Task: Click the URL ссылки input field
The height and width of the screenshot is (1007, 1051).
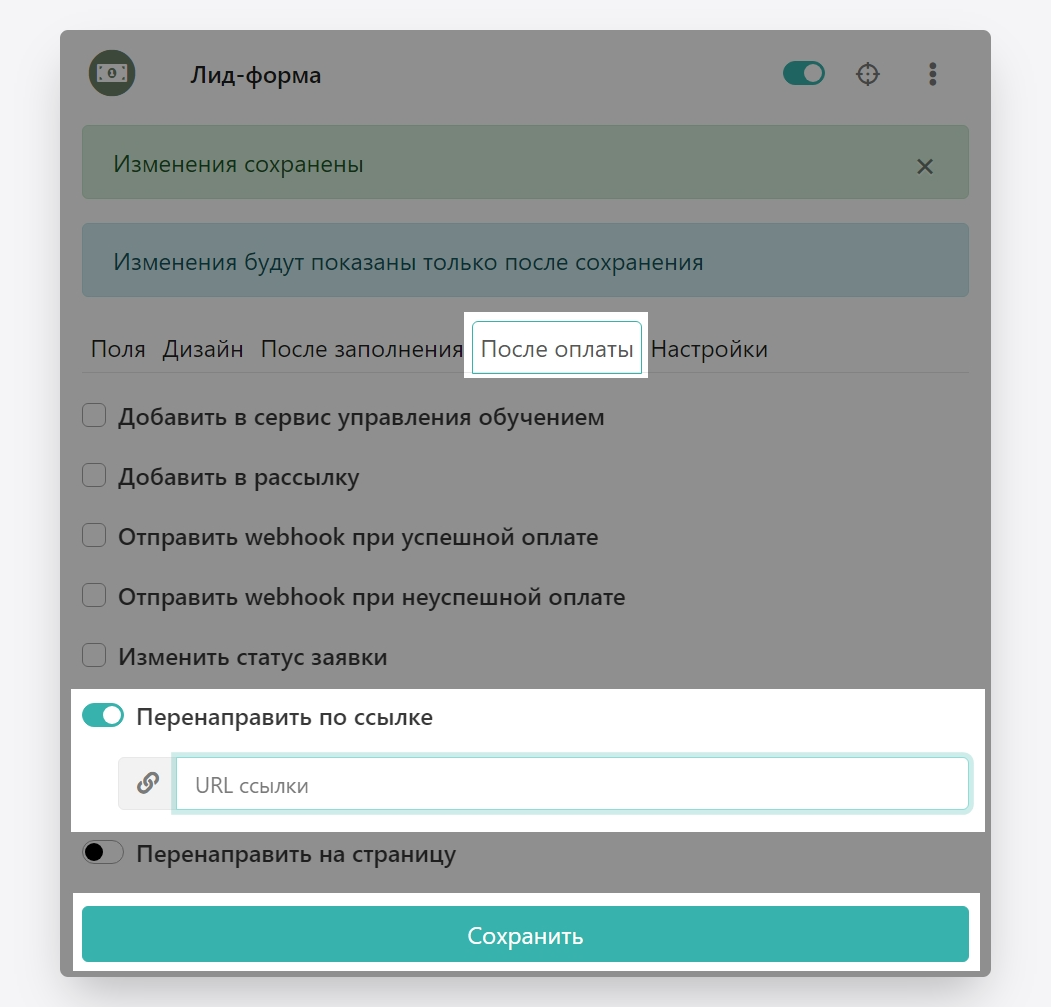Action: click(571, 784)
